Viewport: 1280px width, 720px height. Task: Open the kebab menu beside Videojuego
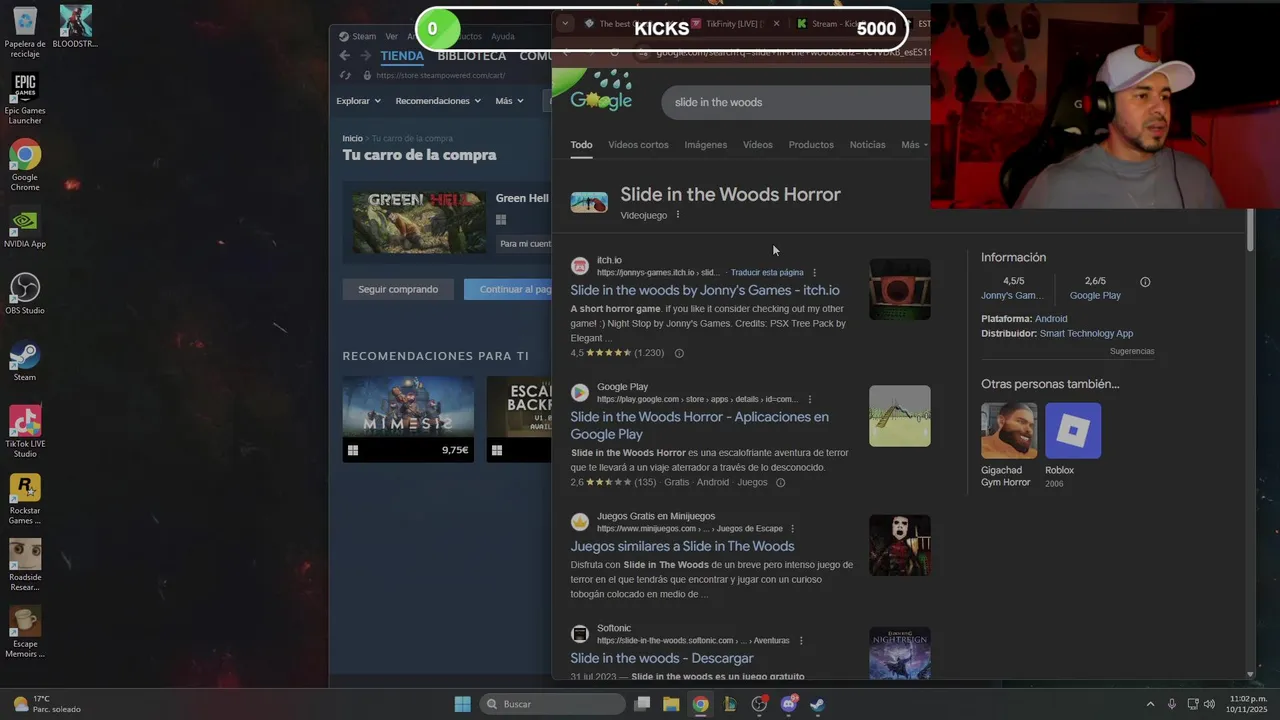click(x=678, y=215)
